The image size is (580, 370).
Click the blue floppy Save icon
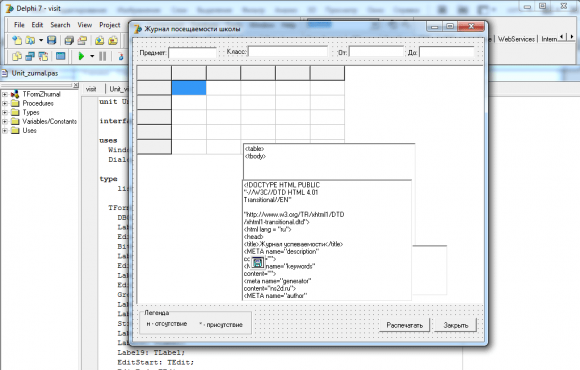point(52,40)
